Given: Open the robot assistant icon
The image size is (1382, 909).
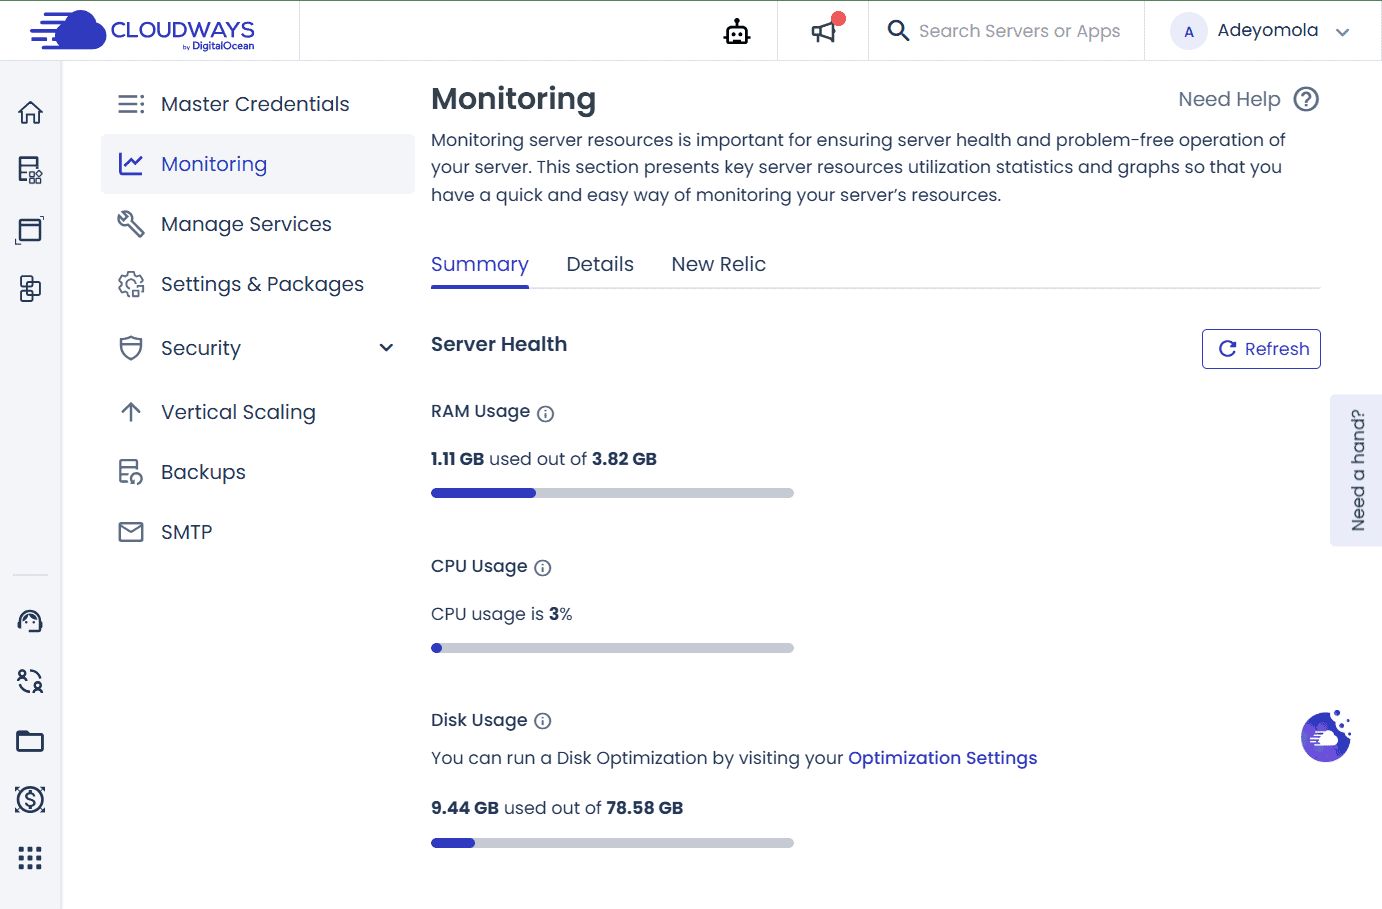Looking at the screenshot, I should coord(737,32).
